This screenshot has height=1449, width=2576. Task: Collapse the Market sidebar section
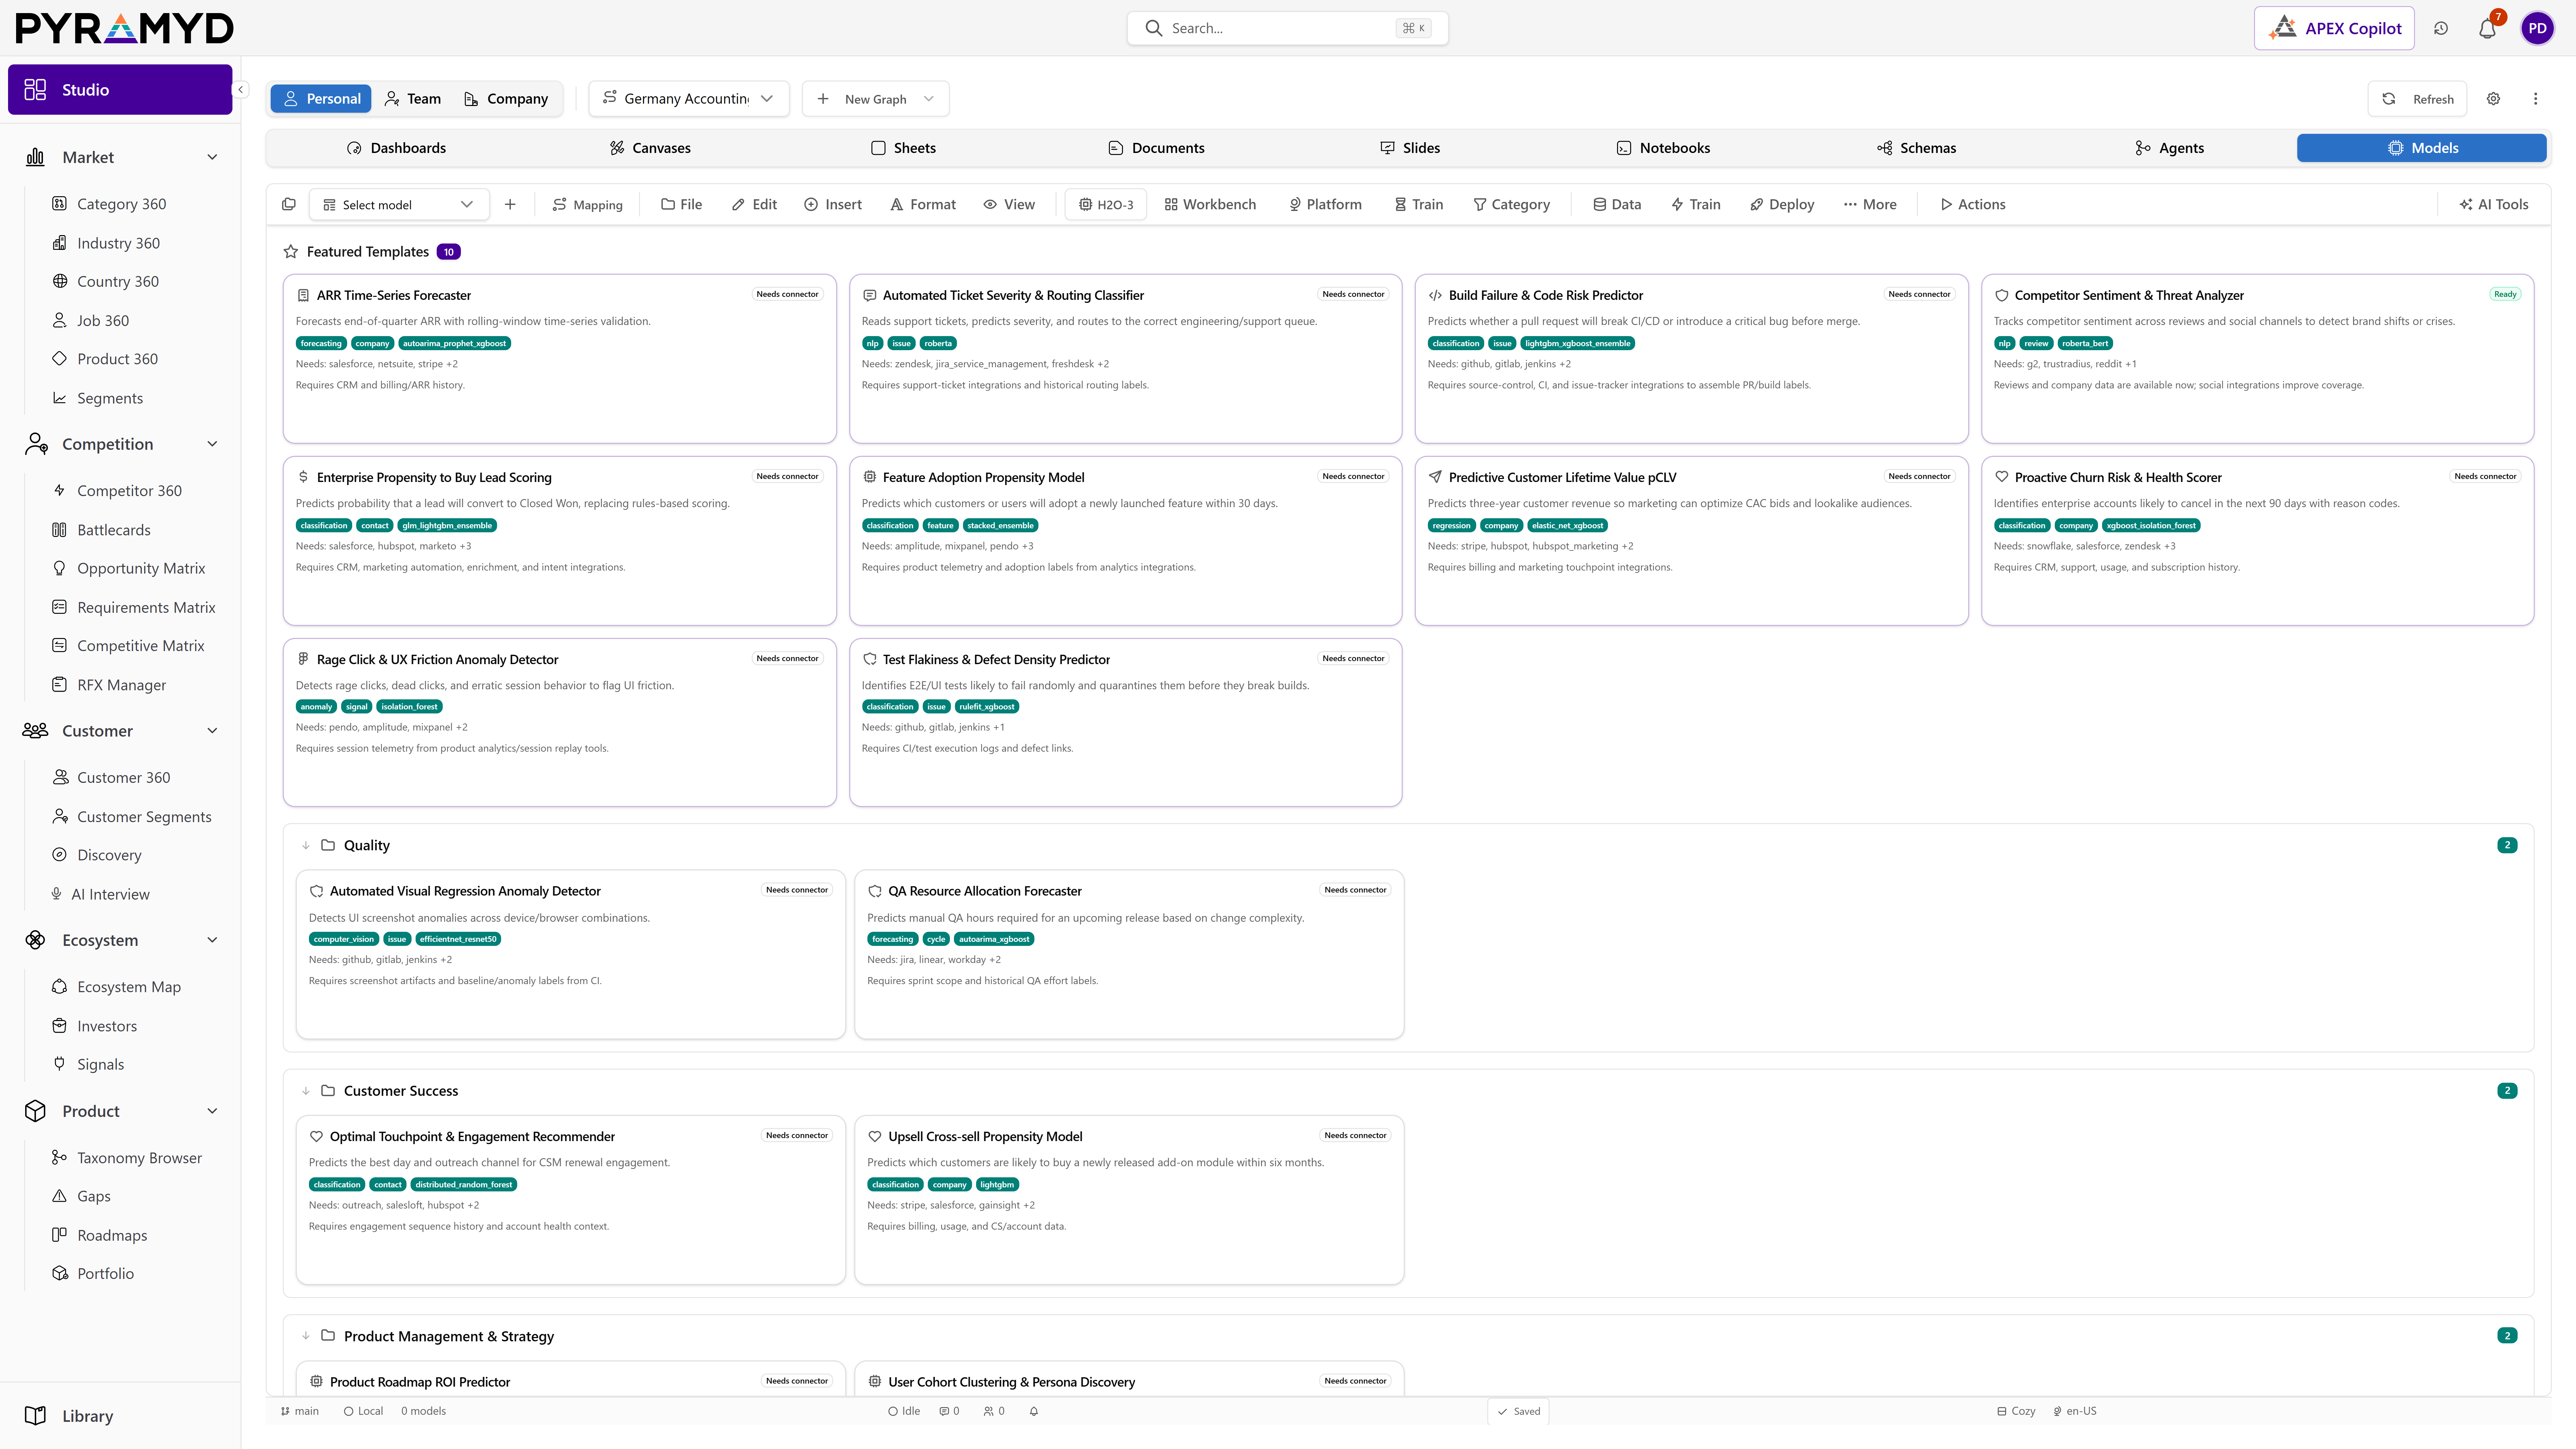[212, 157]
